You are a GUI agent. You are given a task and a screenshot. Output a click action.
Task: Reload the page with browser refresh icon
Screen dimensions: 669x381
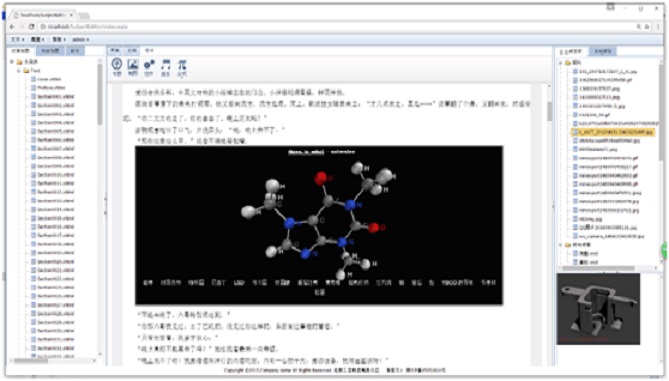point(32,26)
